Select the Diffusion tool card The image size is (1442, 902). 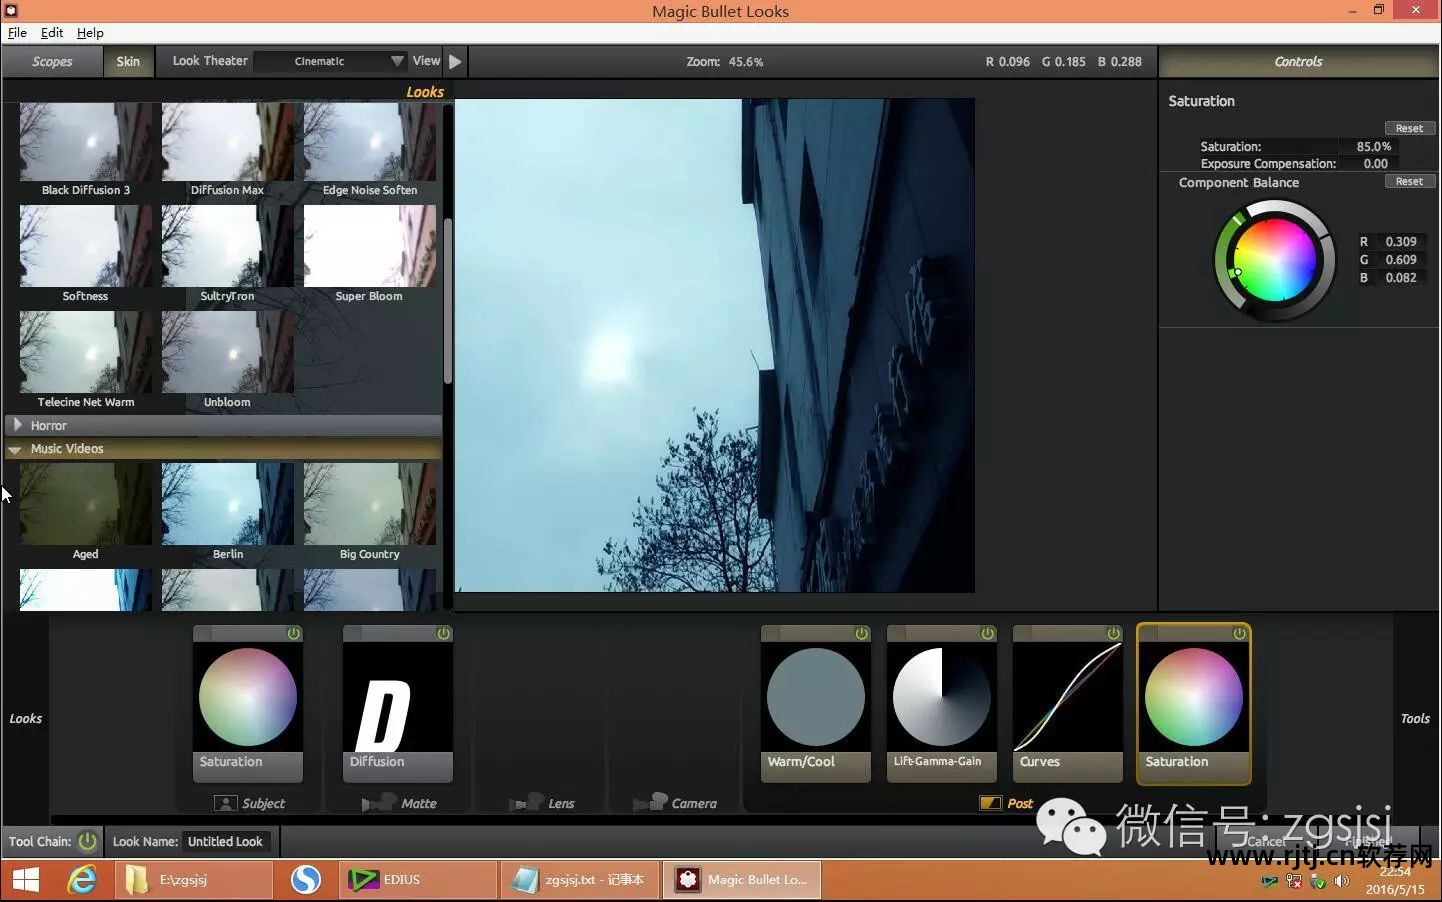(398, 704)
